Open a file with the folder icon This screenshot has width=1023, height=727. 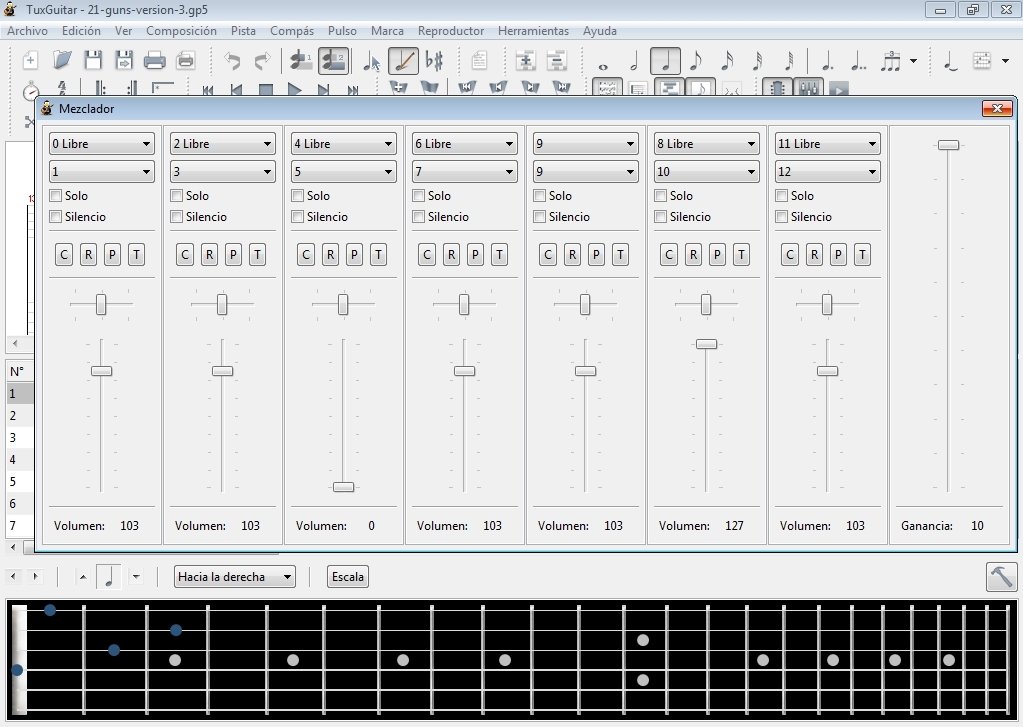point(62,61)
